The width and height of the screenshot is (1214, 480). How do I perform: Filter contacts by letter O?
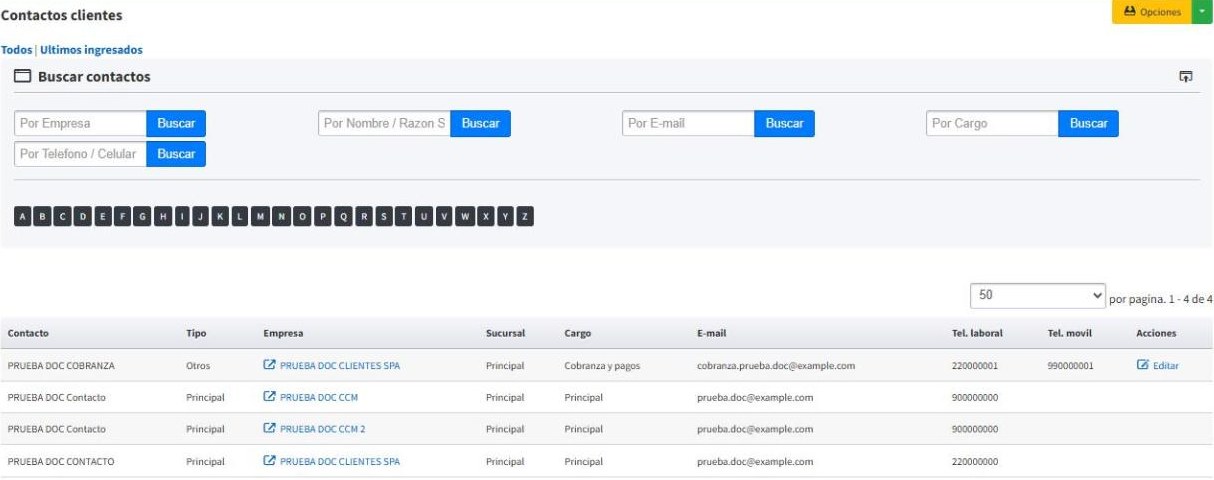click(x=303, y=216)
